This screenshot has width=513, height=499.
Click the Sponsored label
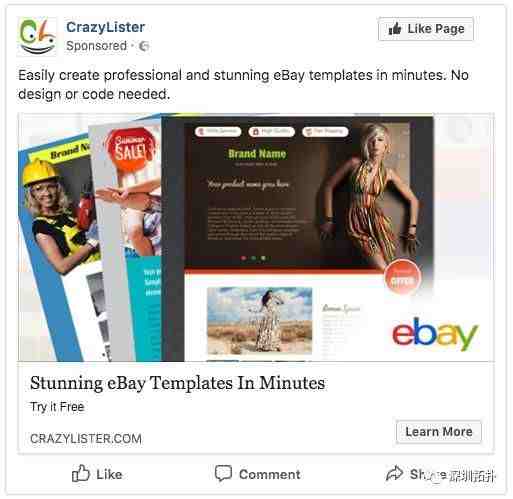click(x=96, y=46)
